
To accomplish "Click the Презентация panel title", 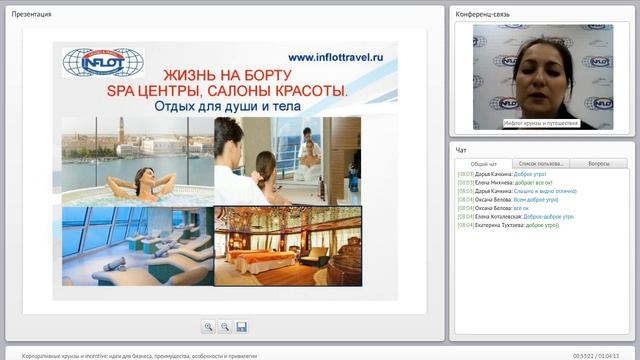I will (x=31, y=14).
